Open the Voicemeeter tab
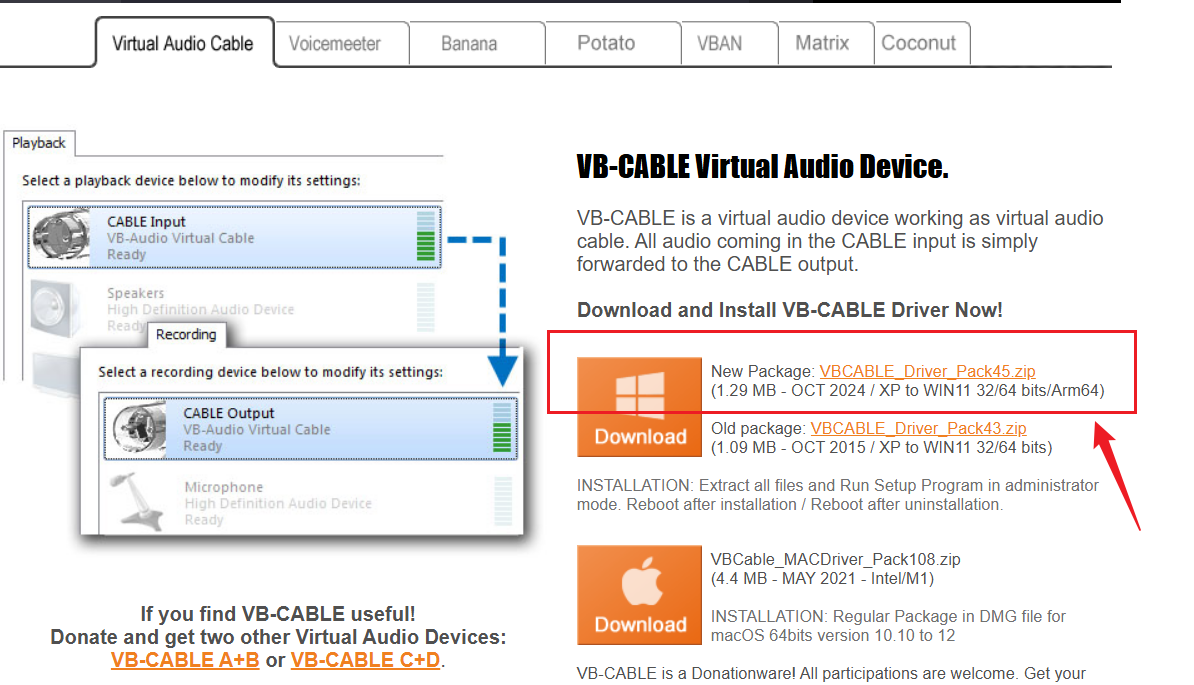 click(335, 44)
